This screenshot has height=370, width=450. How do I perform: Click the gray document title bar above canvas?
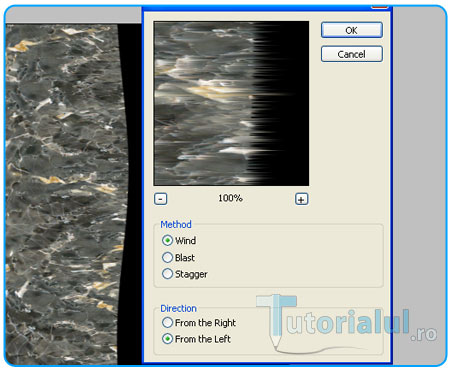tap(73, 15)
